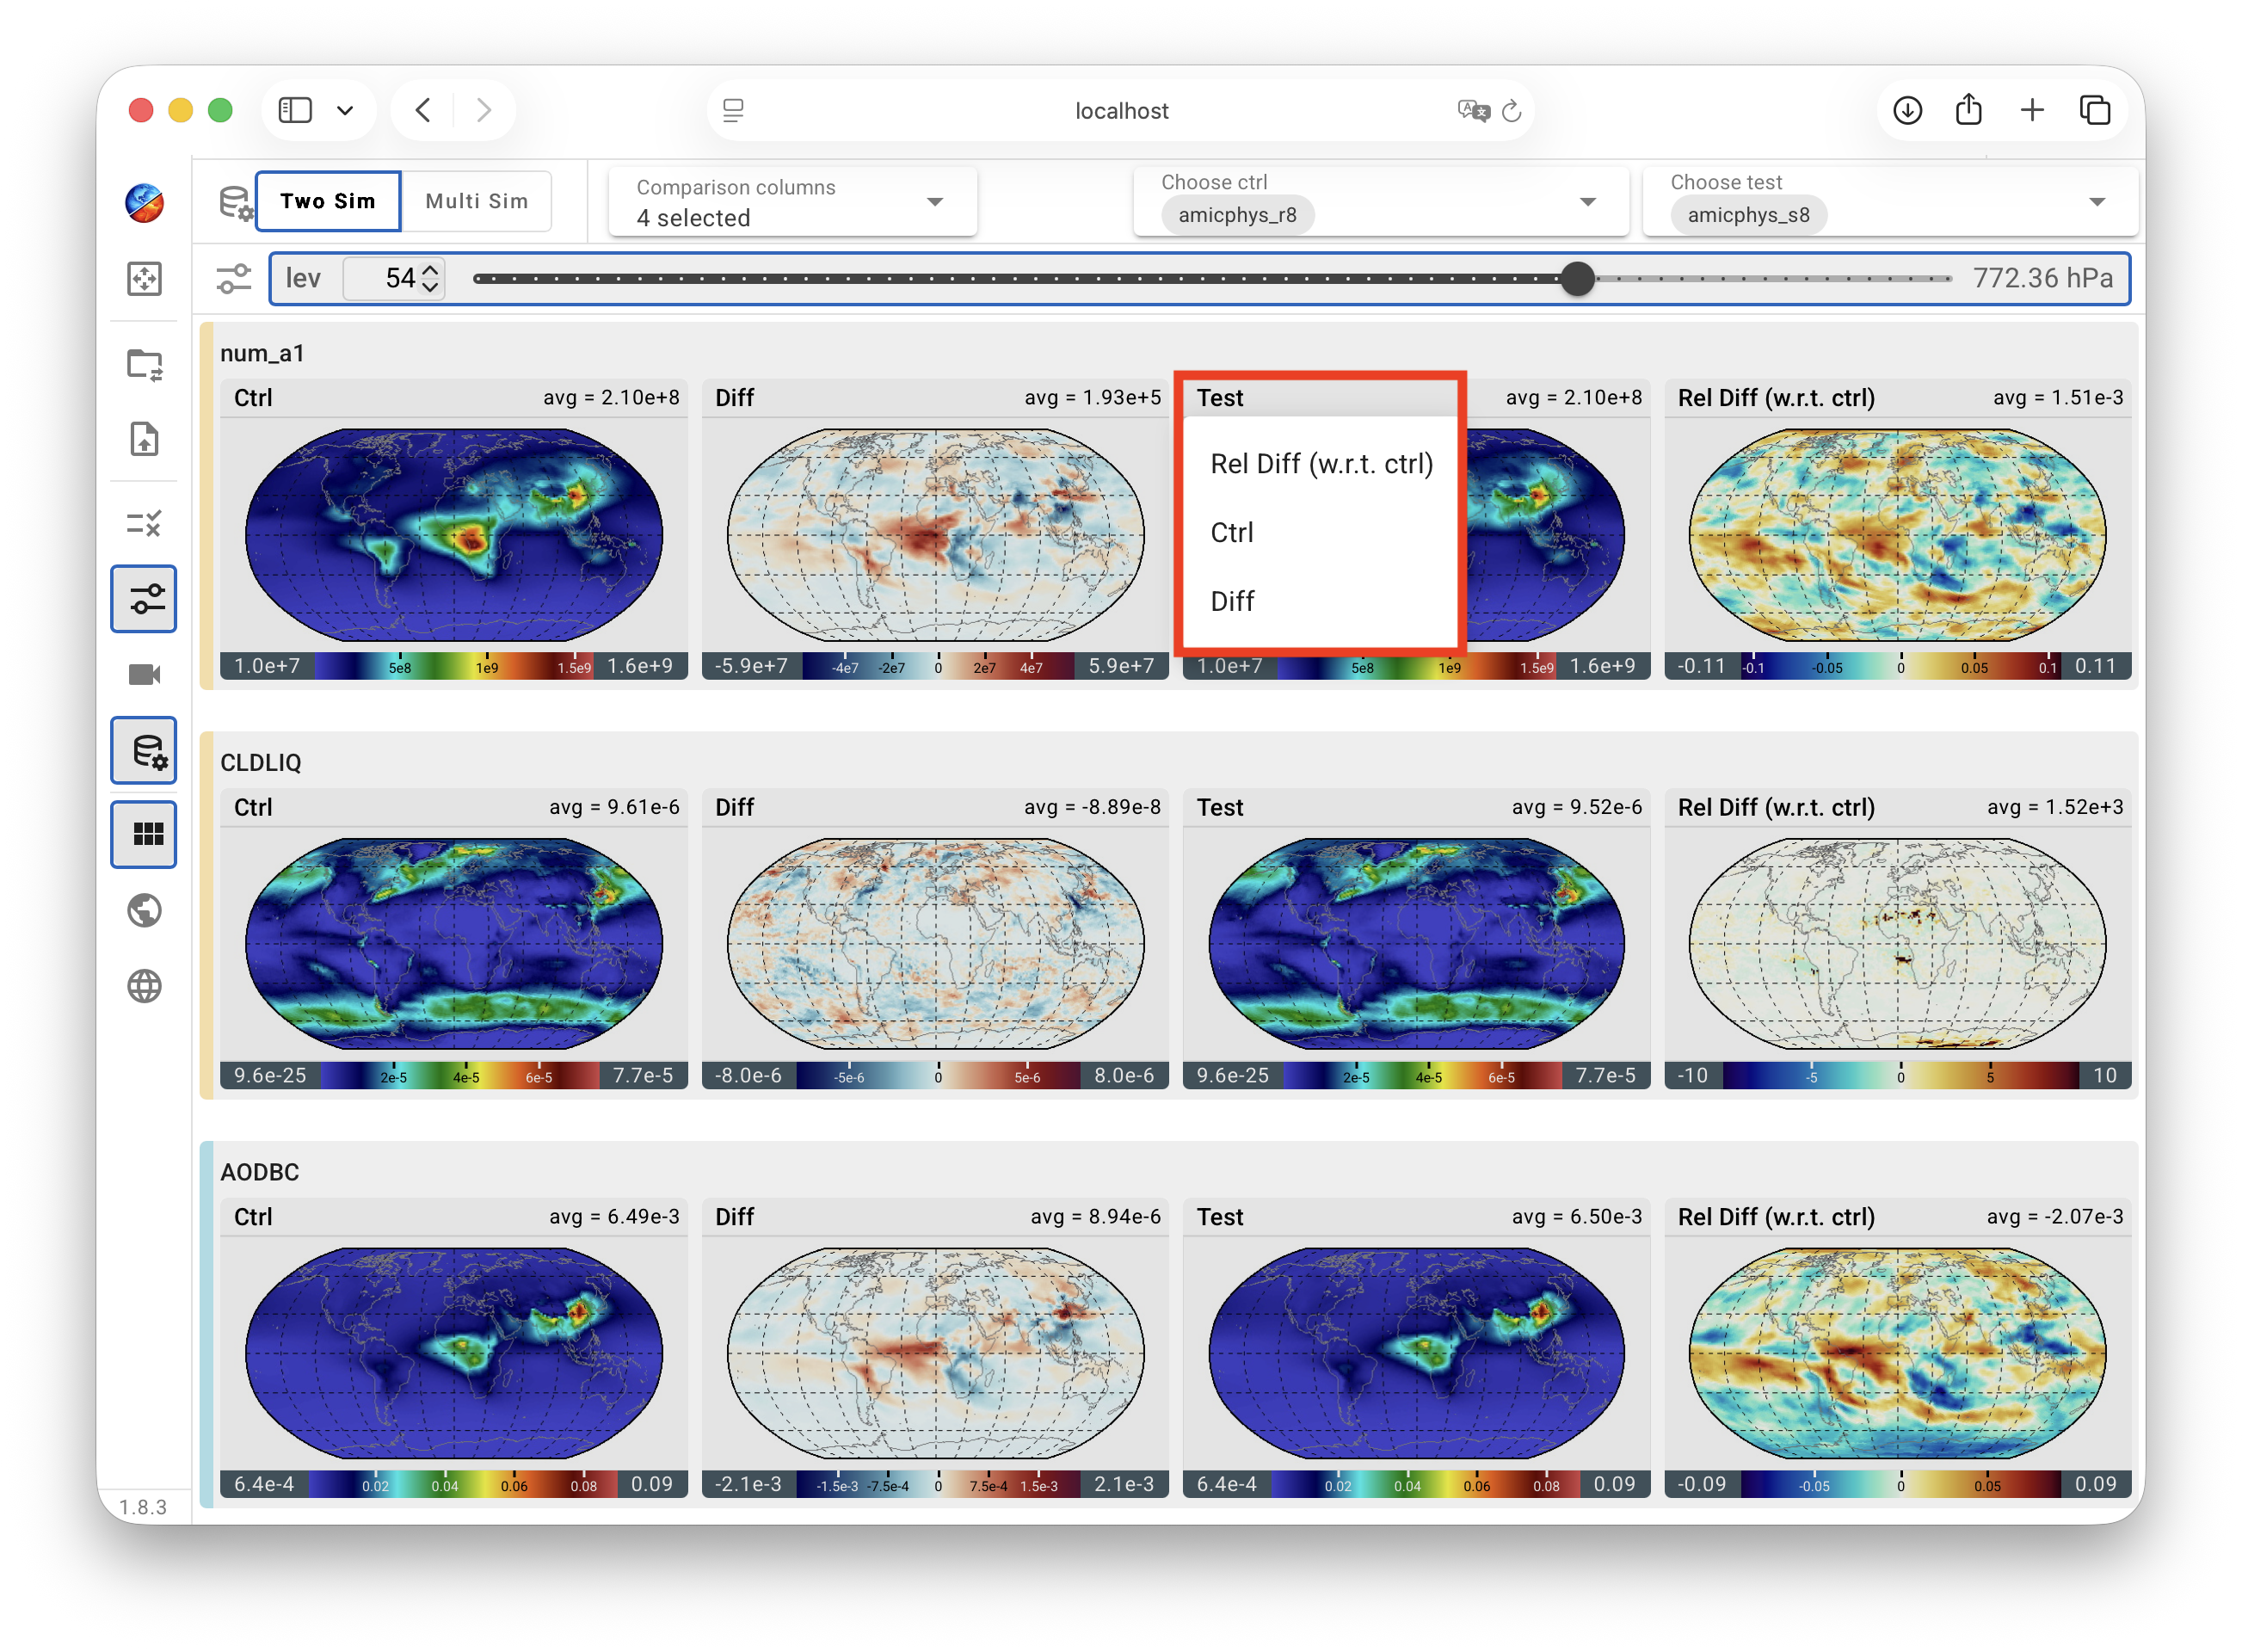Click the solid earth globe icon
The image size is (2242, 1652).
[x=144, y=911]
